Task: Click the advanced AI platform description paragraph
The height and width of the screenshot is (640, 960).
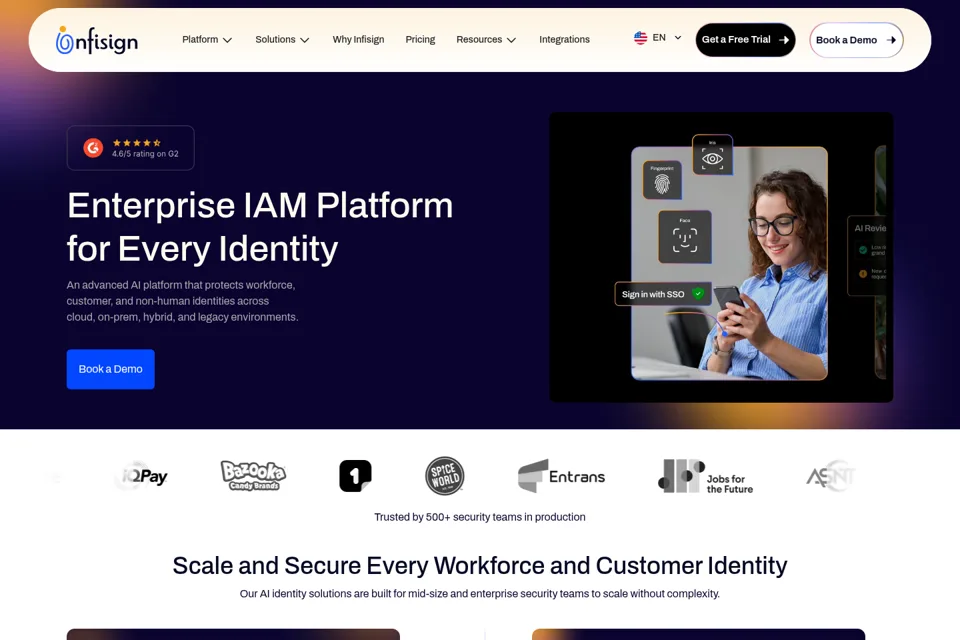Action: tap(182, 301)
